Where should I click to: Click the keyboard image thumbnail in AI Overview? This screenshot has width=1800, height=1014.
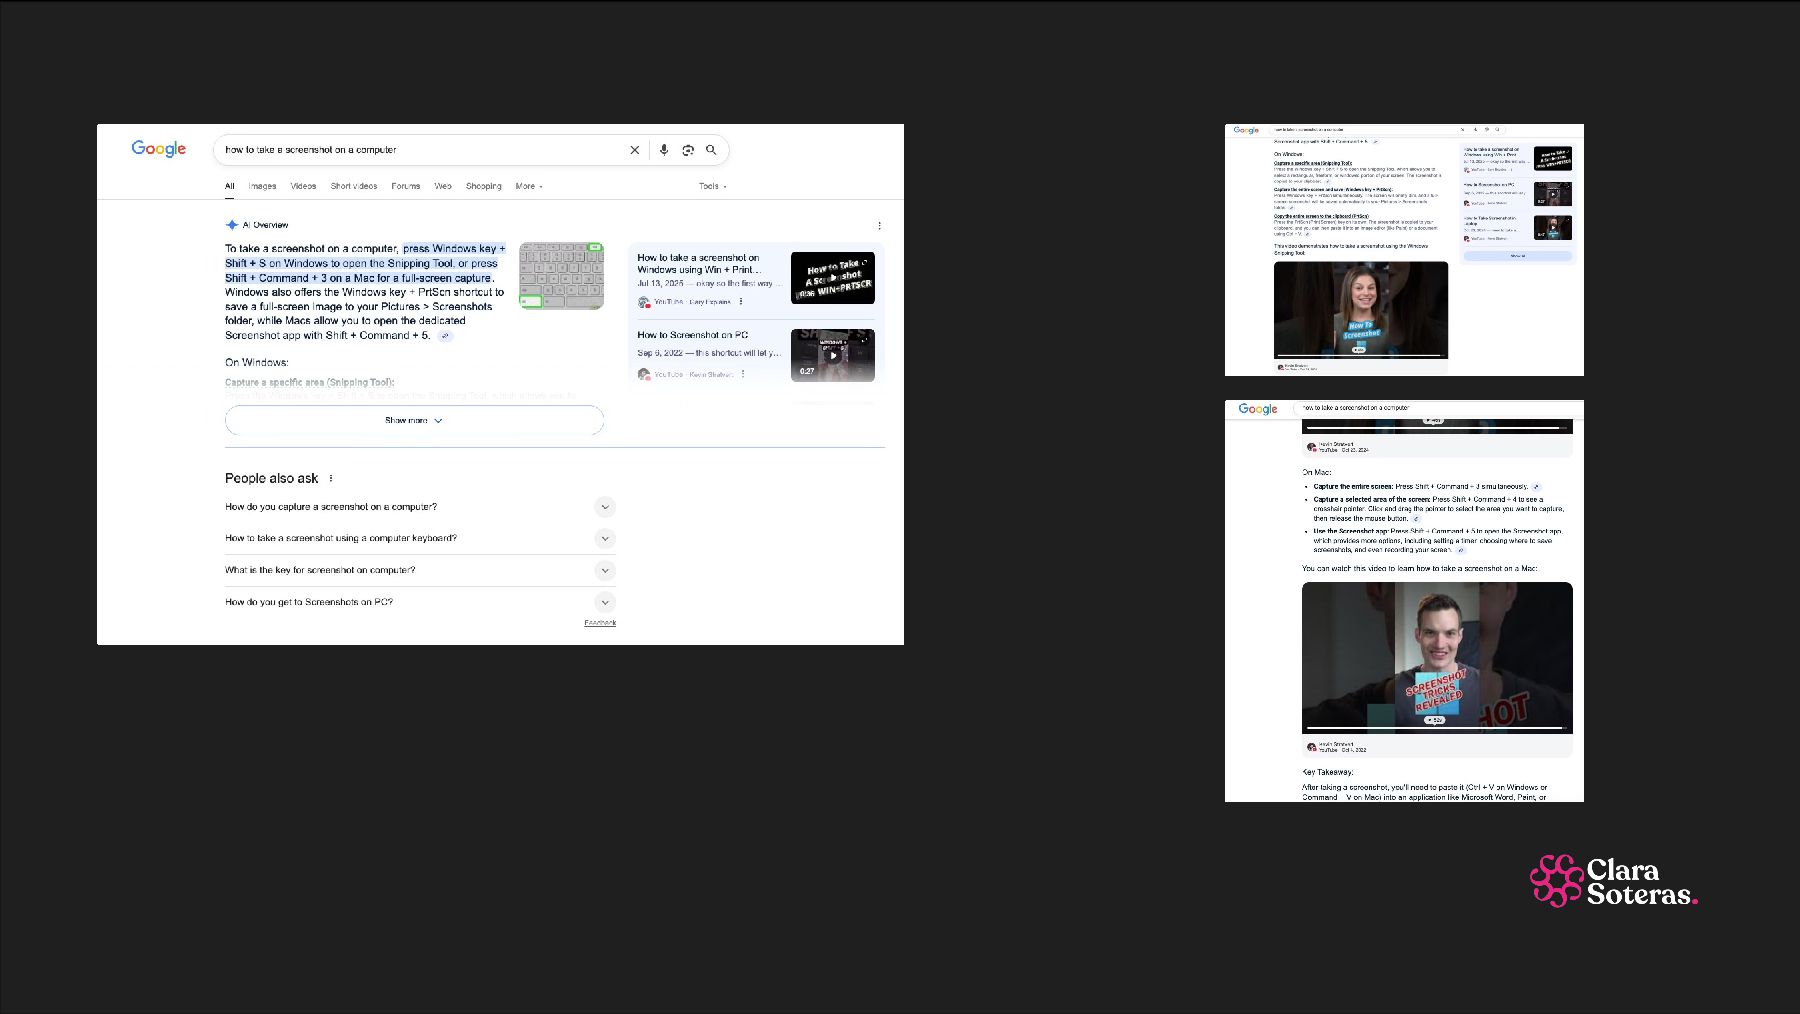coord(562,276)
